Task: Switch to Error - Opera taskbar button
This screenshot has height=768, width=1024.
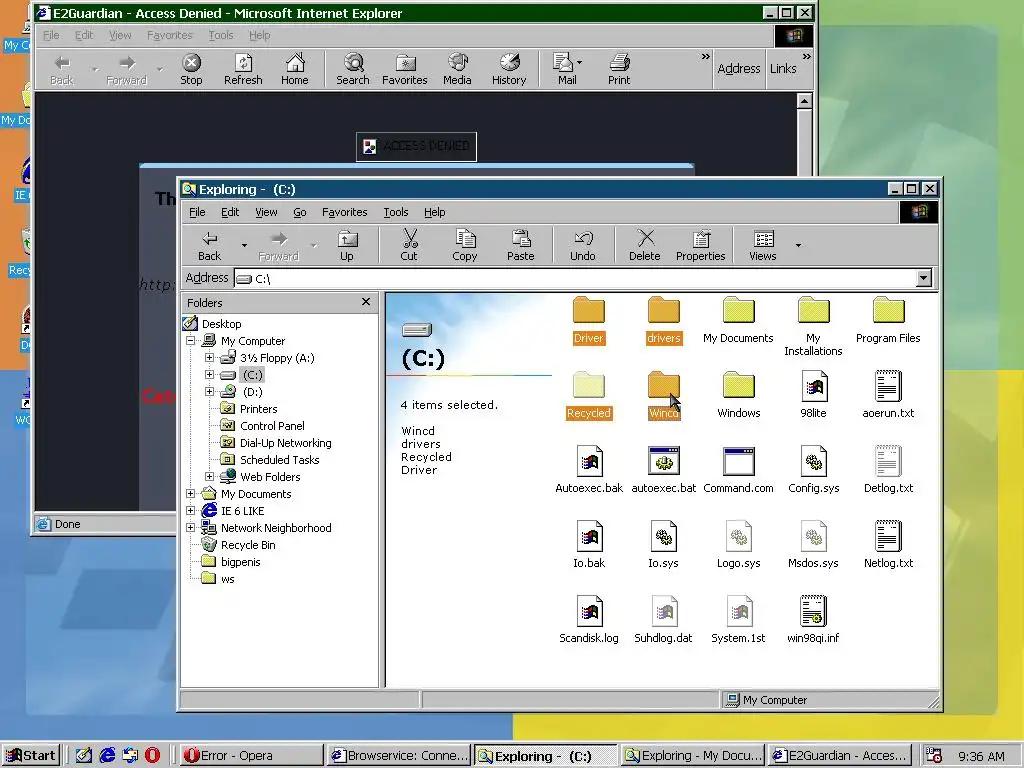Action: 251,756
